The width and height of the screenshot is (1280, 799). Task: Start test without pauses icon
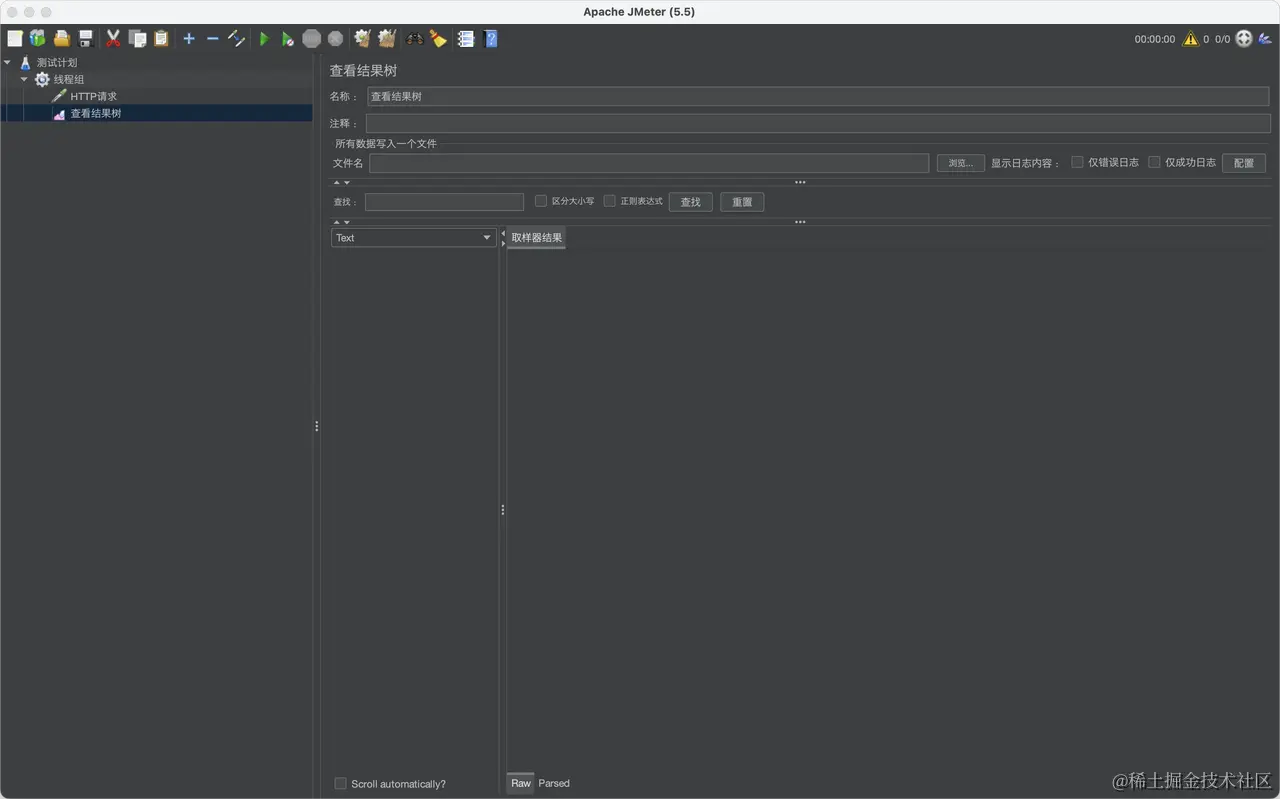tap(287, 39)
